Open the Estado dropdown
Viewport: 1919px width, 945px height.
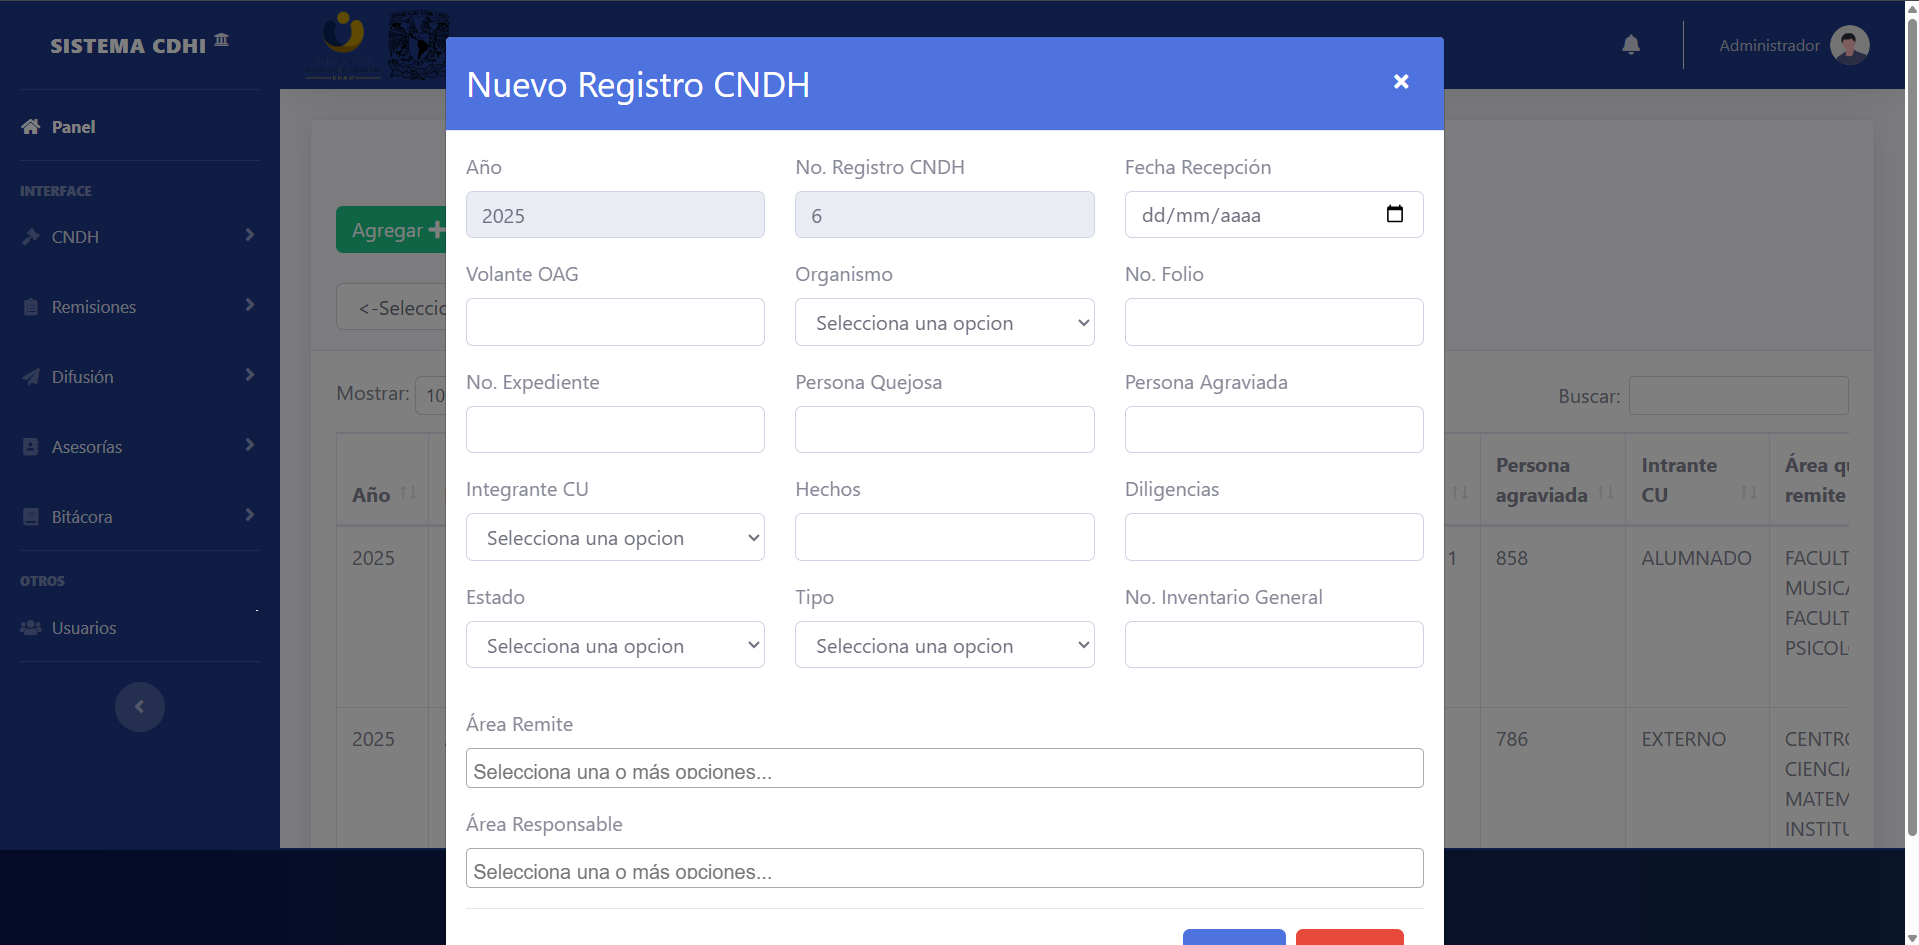click(615, 644)
